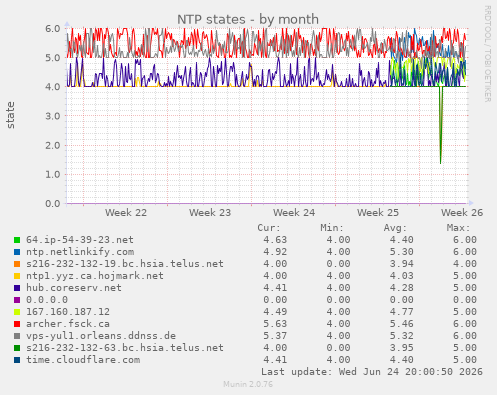
Task: Click the Min: column header
Action: (332, 228)
